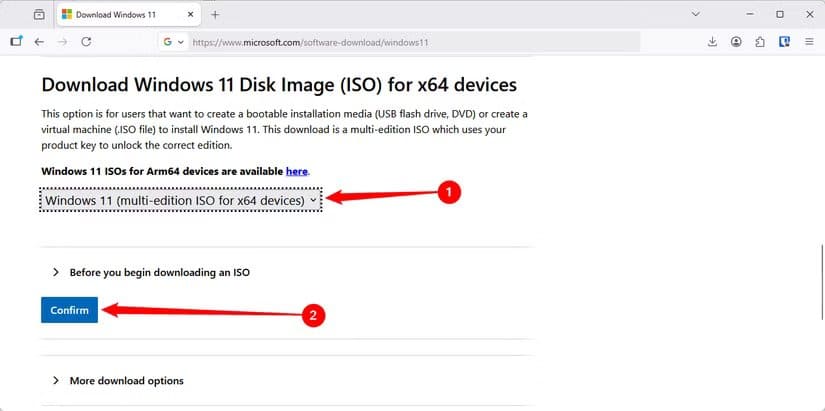
Task: Maximize the browser window
Action: [x=780, y=14]
